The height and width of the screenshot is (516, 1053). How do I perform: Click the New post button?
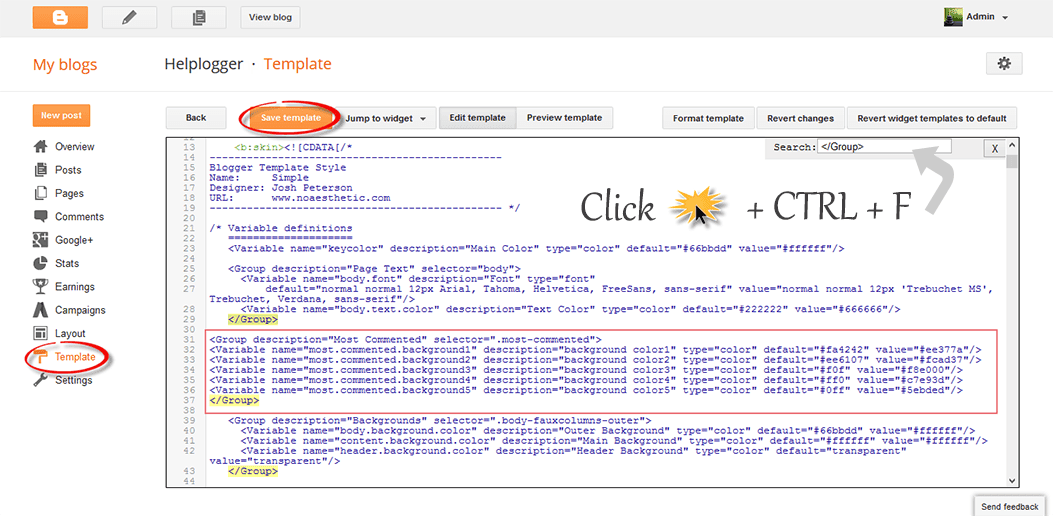coord(61,116)
